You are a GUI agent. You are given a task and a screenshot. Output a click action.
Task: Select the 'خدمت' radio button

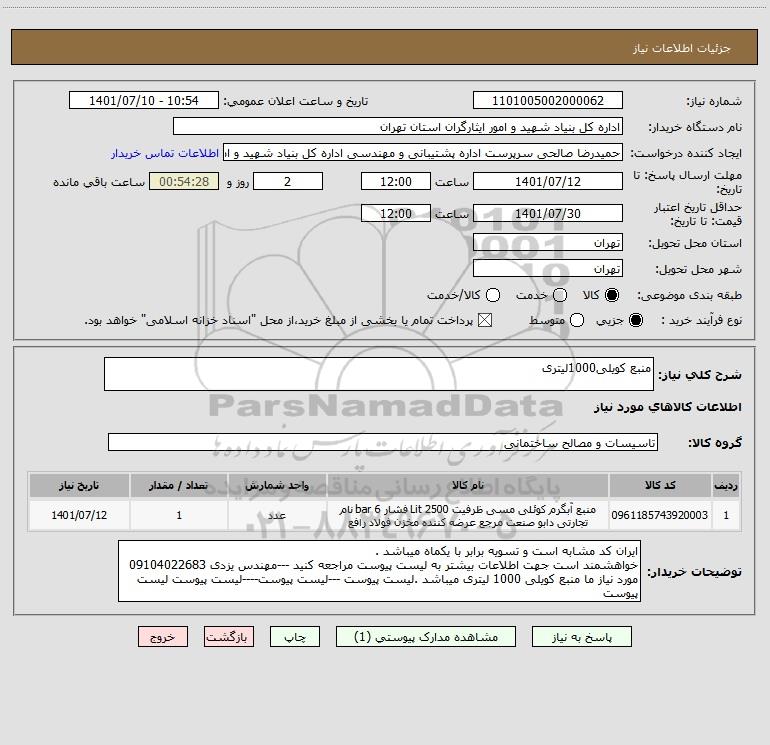560,295
